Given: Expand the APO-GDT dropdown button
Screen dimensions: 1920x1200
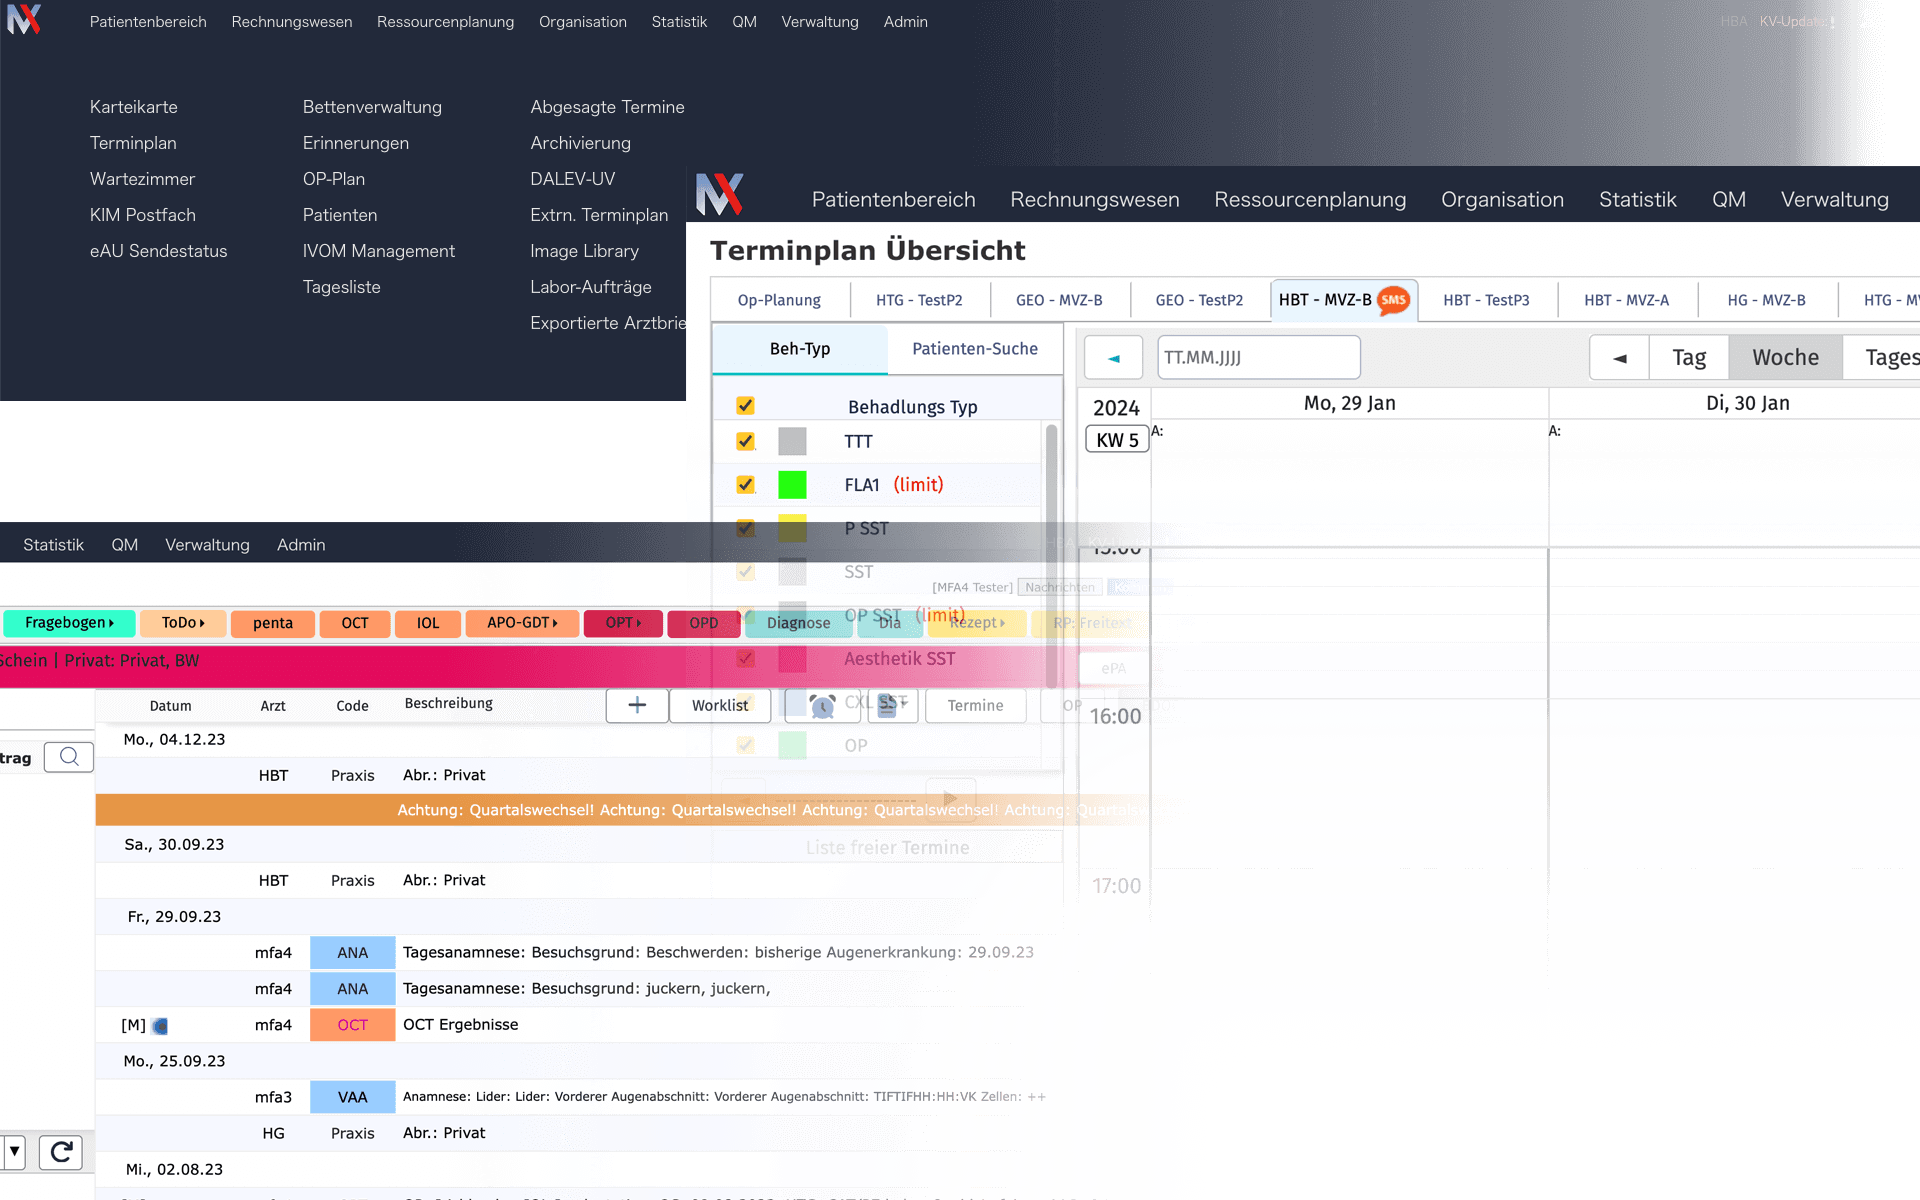Looking at the screenshot, I should [x=522, y=623].
